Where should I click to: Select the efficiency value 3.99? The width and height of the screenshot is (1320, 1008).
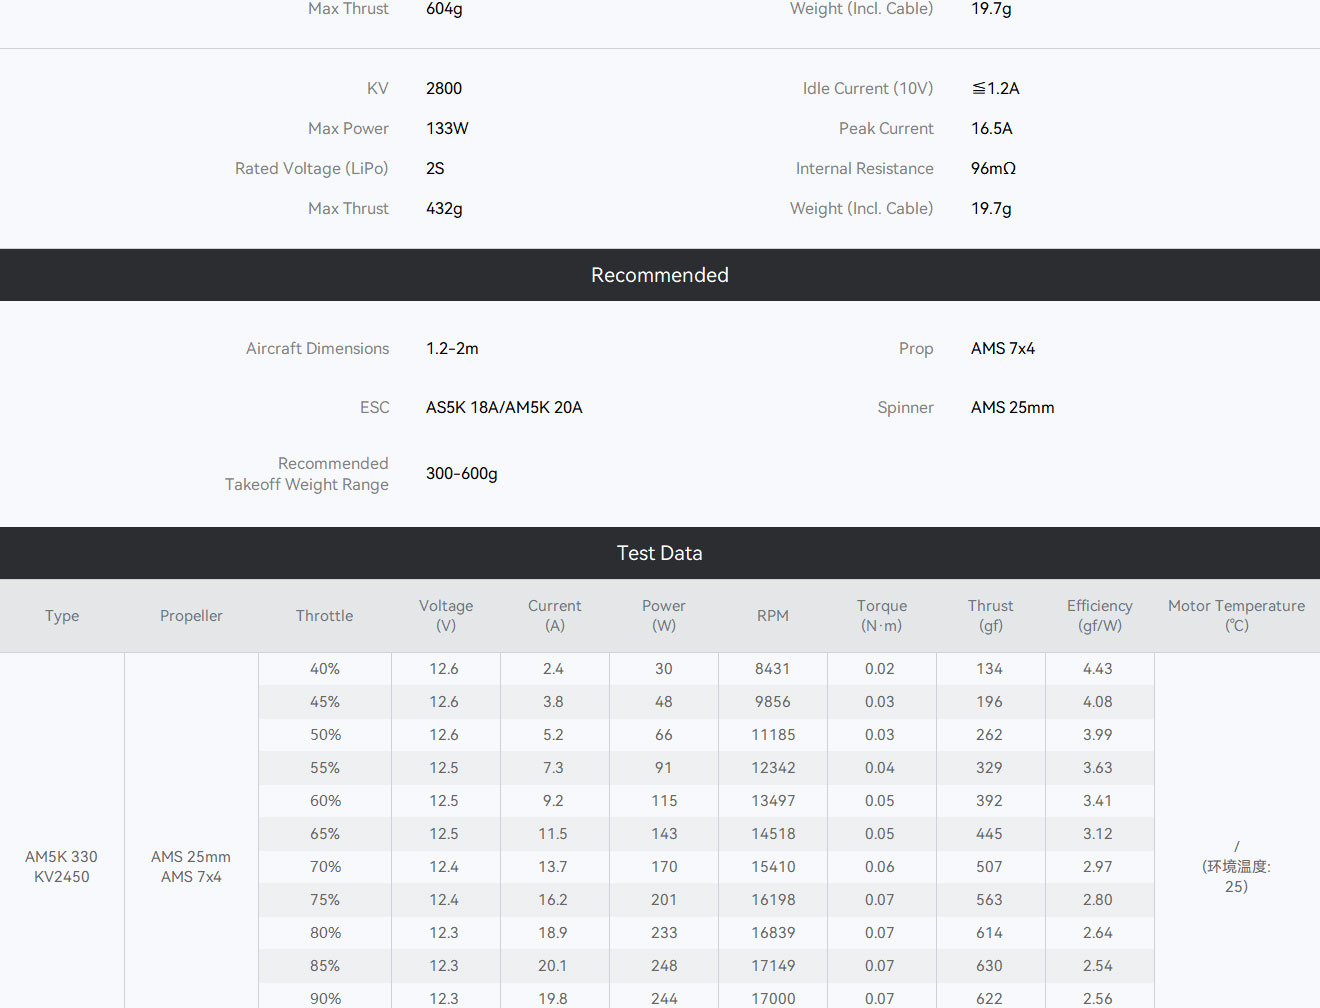(x=1098, y=735)
